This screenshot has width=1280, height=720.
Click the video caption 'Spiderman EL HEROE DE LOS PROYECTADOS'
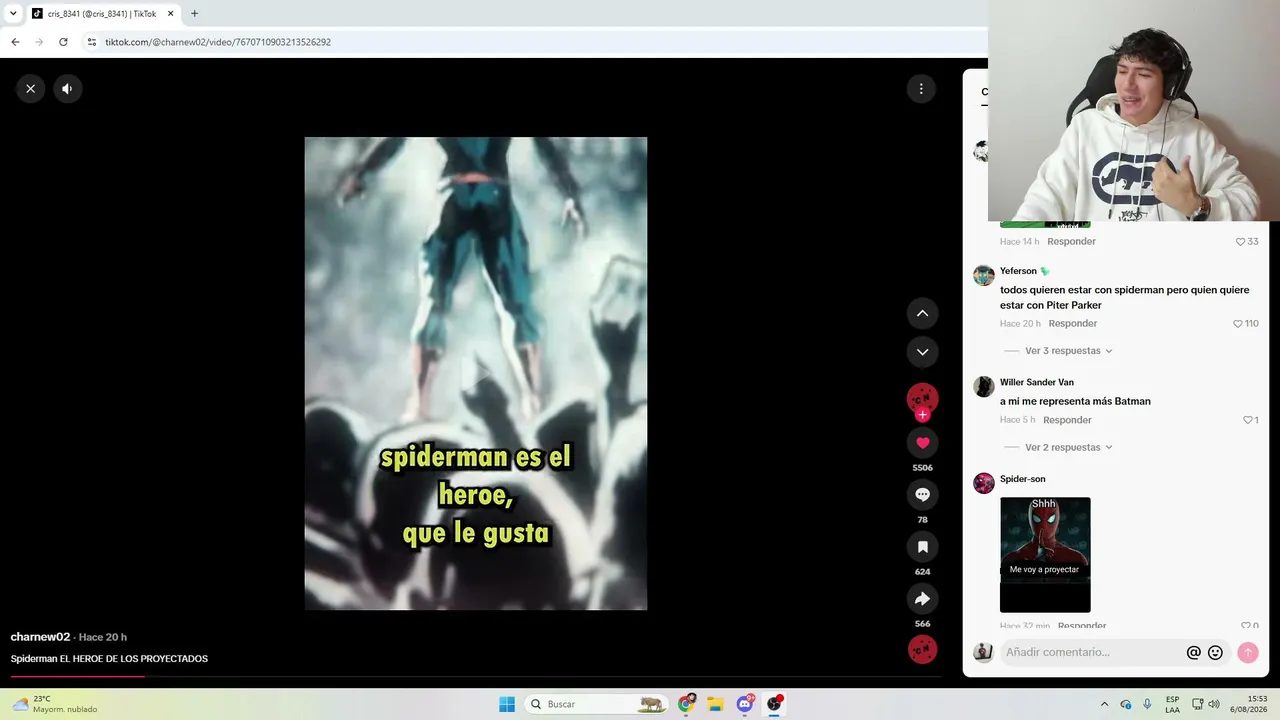click(109, 659)
